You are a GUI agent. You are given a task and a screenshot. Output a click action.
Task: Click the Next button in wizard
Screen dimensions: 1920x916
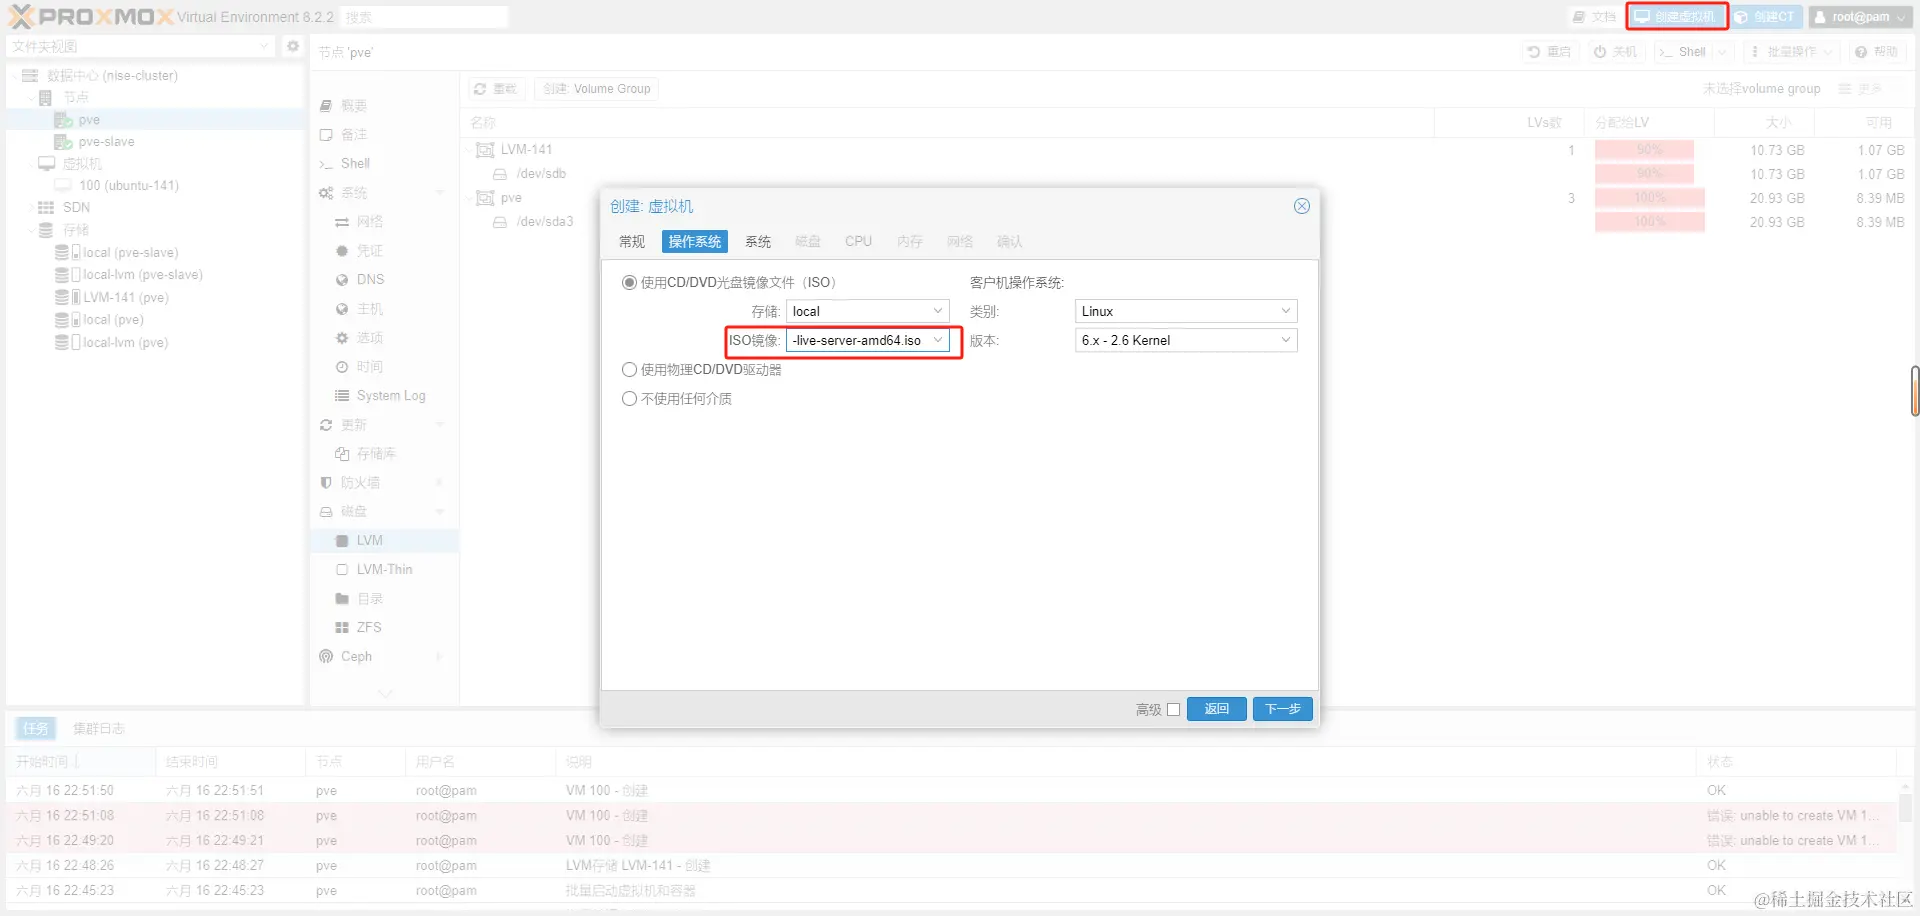point(1283,709)
